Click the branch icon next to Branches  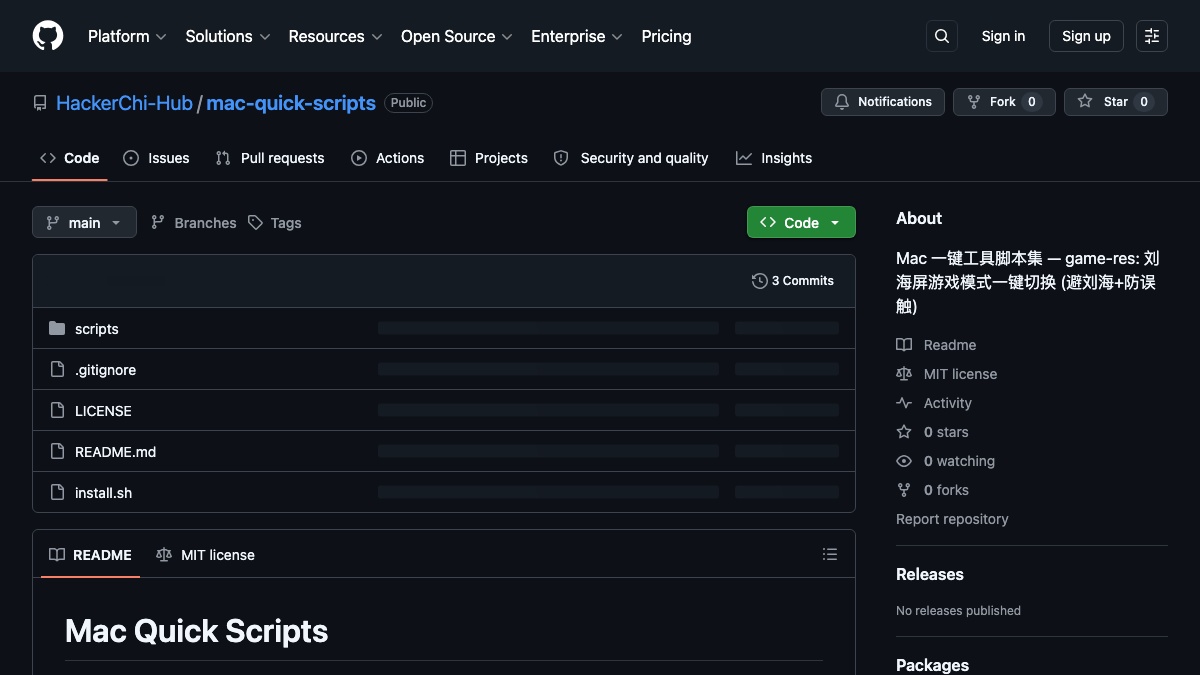[x=158, y=223]
